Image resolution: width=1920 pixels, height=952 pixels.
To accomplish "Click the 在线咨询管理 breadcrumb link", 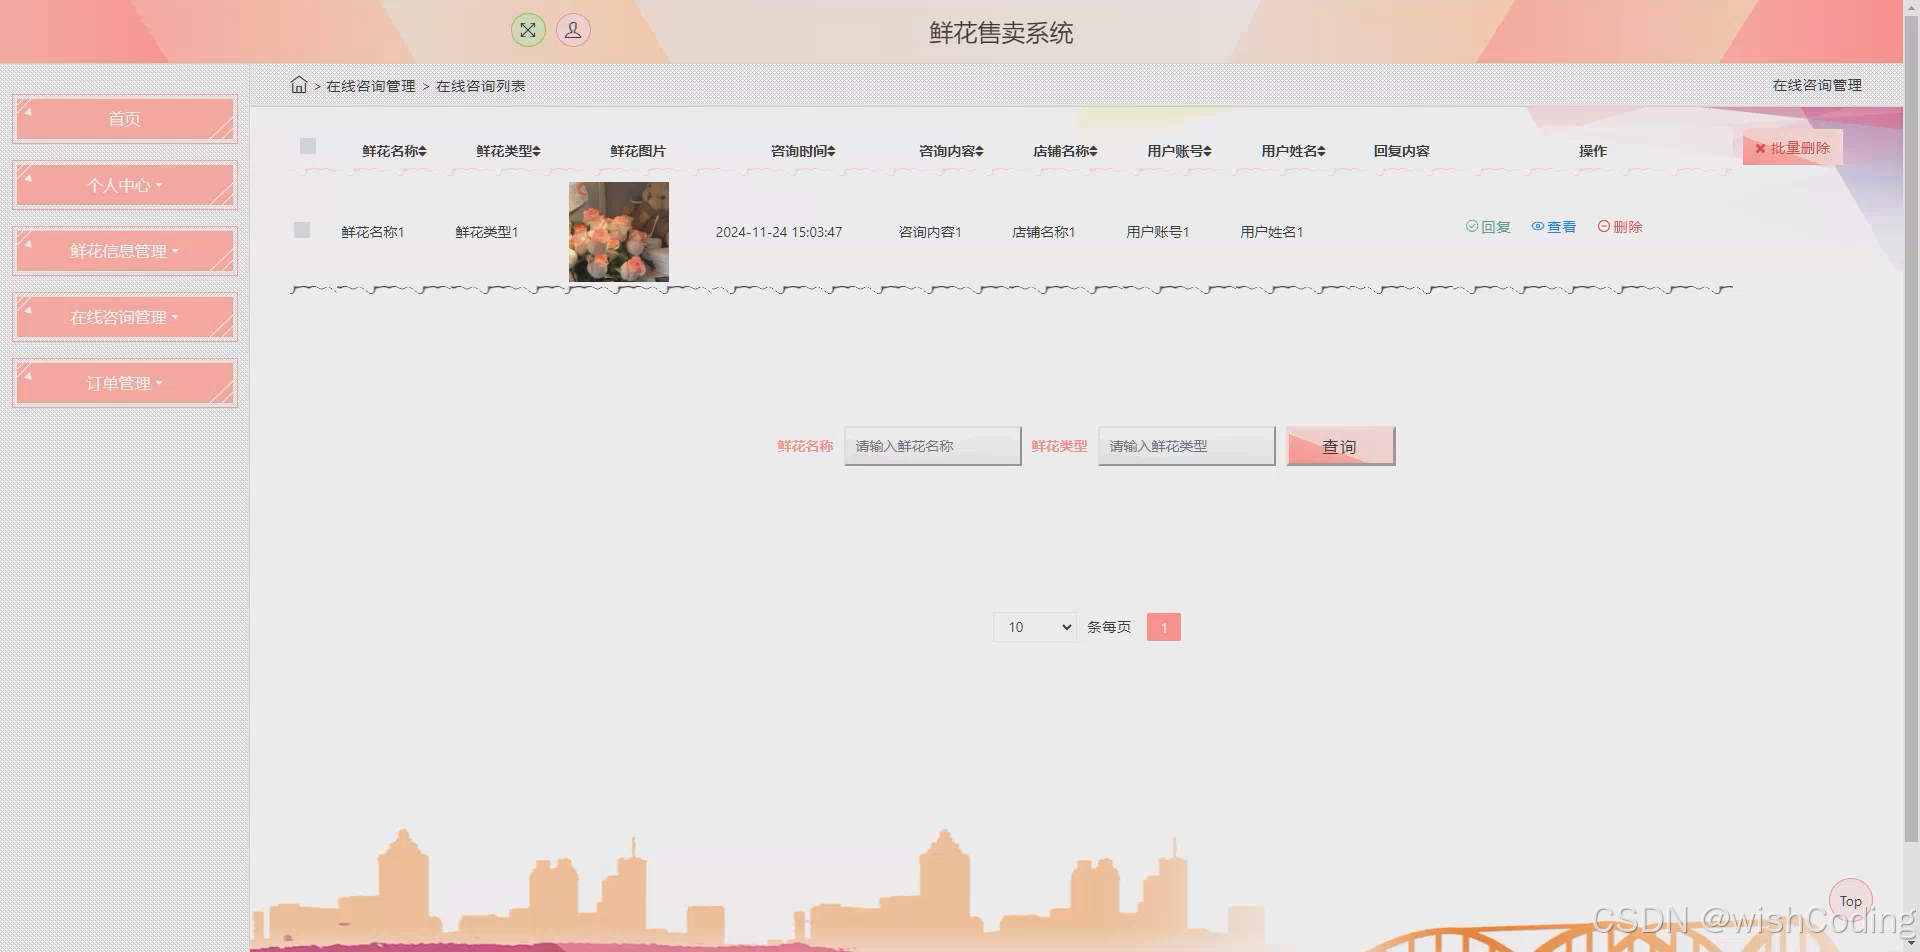I will tap(371, 85).
